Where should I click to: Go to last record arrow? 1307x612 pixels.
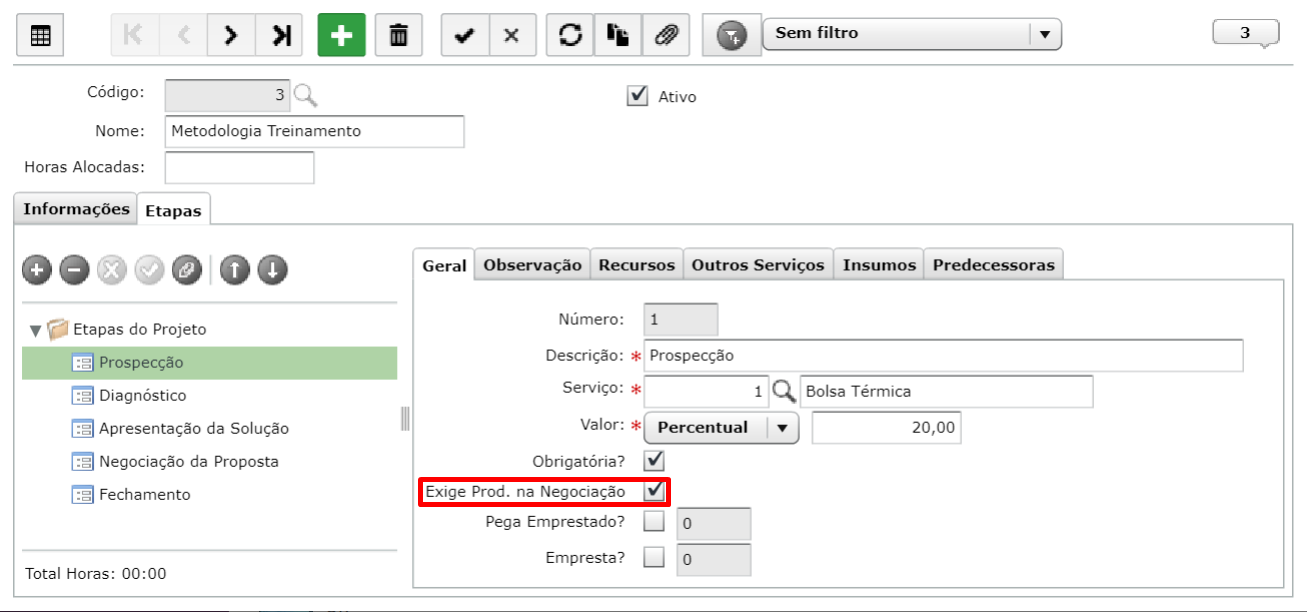coord(280,36)
